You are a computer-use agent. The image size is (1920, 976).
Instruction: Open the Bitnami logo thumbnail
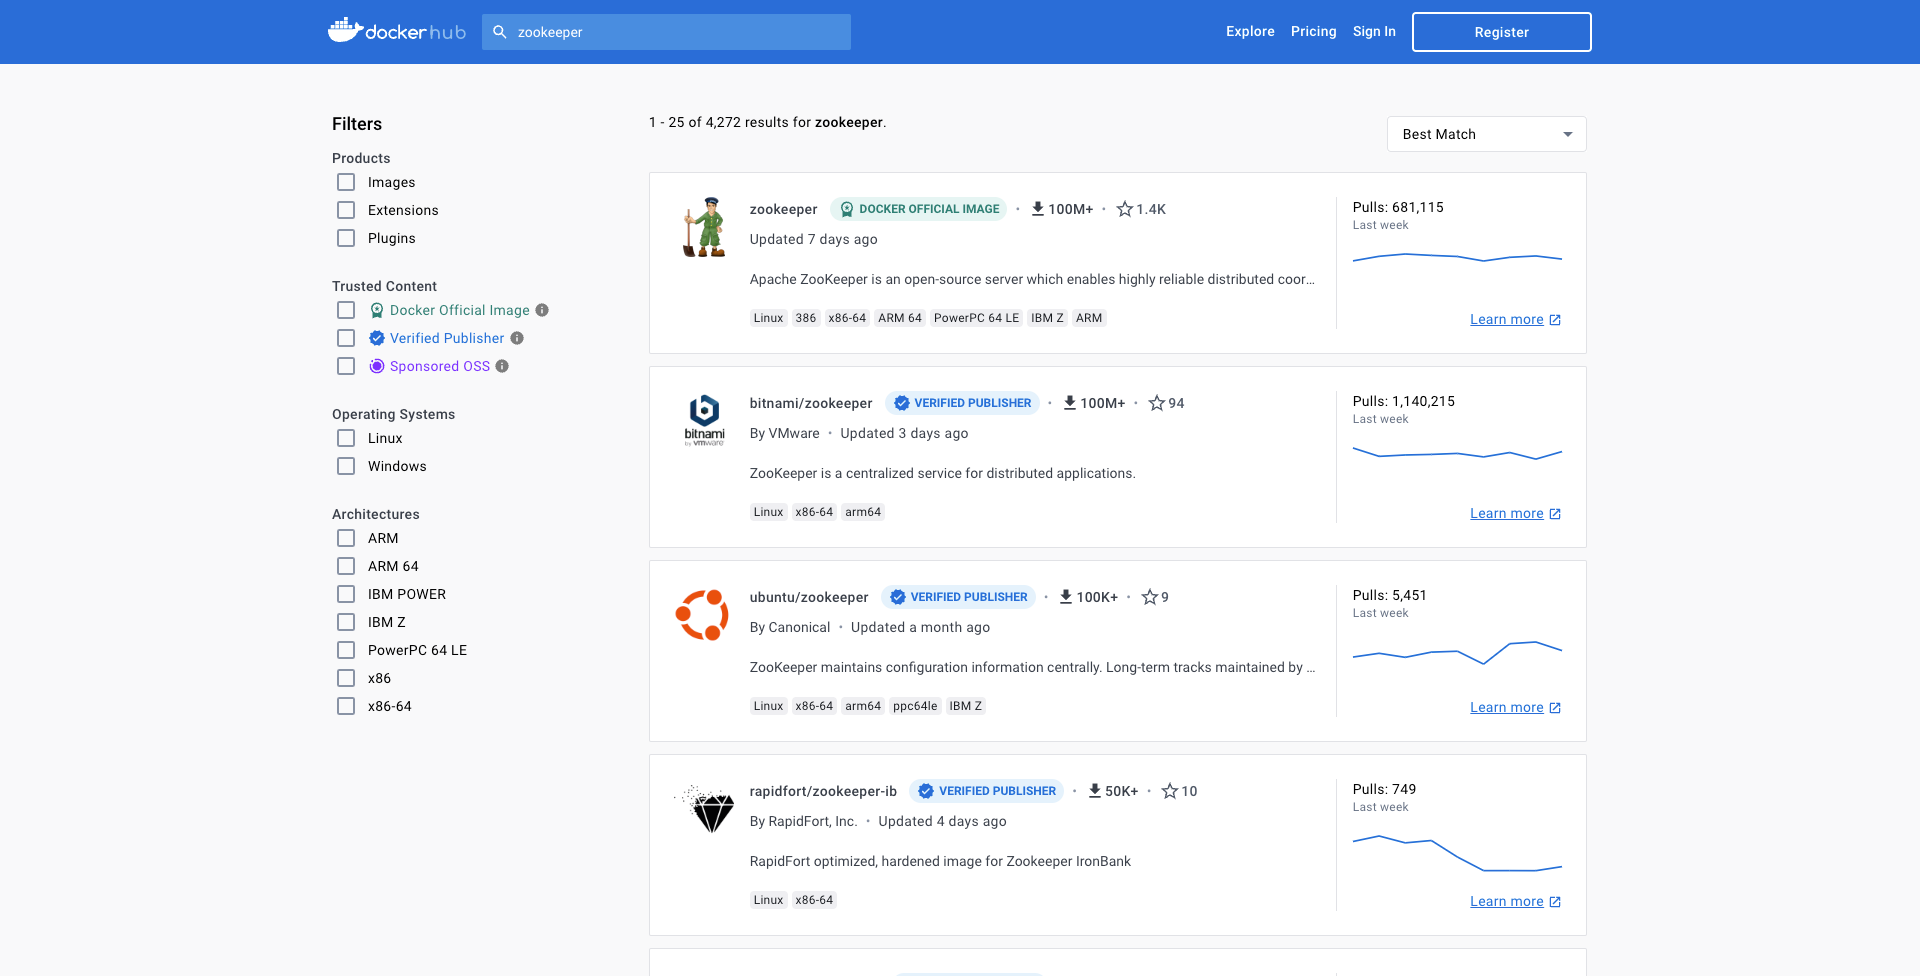(705, 419)
